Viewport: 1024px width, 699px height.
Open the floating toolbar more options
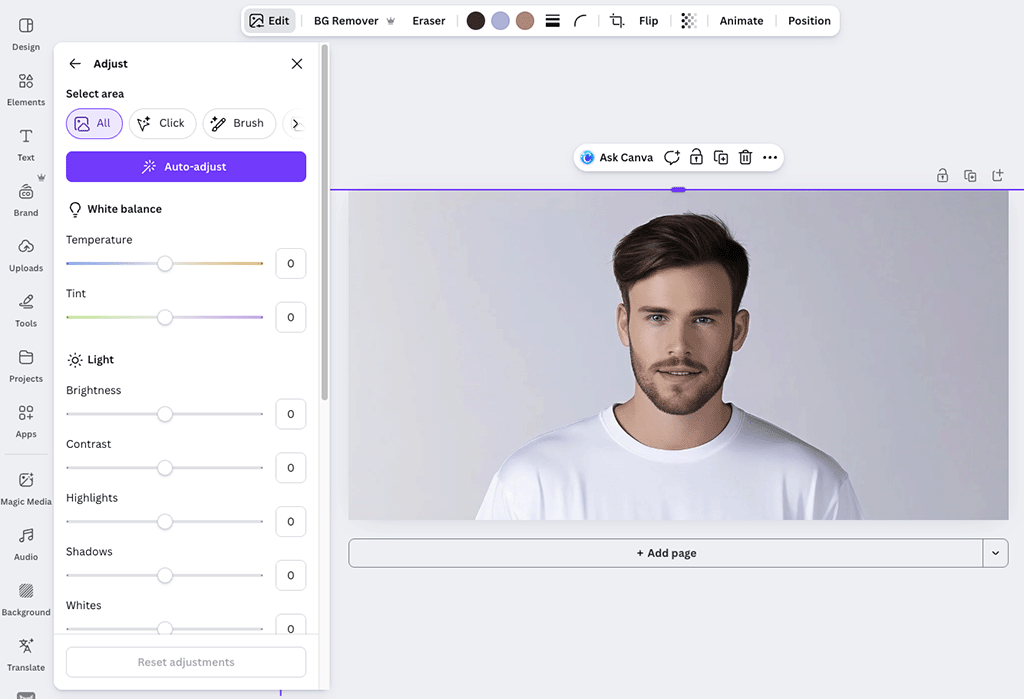(x=770, y=157)
